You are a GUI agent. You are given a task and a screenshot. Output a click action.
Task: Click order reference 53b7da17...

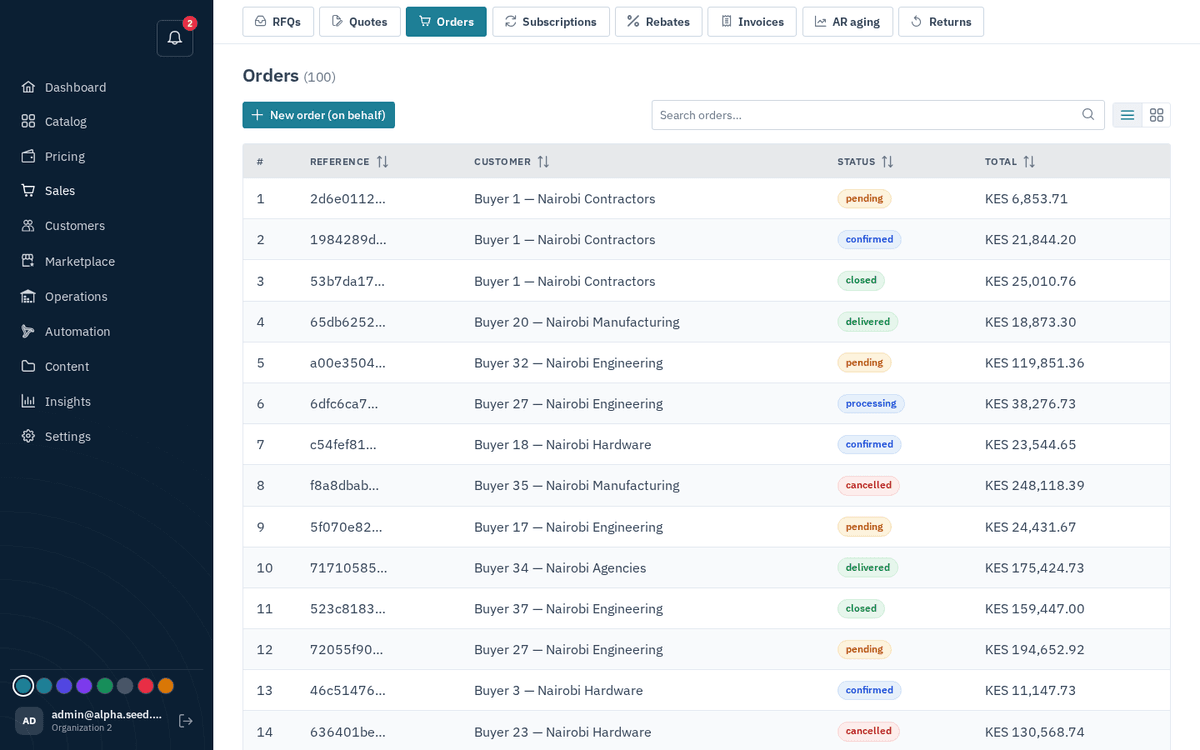[347, 281]
